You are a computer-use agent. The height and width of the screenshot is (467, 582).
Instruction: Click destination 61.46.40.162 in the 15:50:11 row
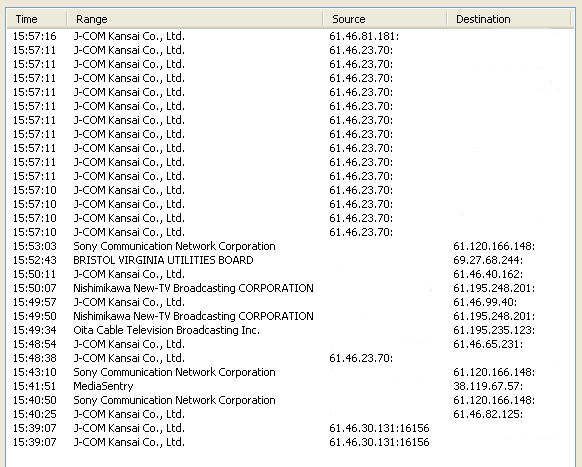(488, 274)
